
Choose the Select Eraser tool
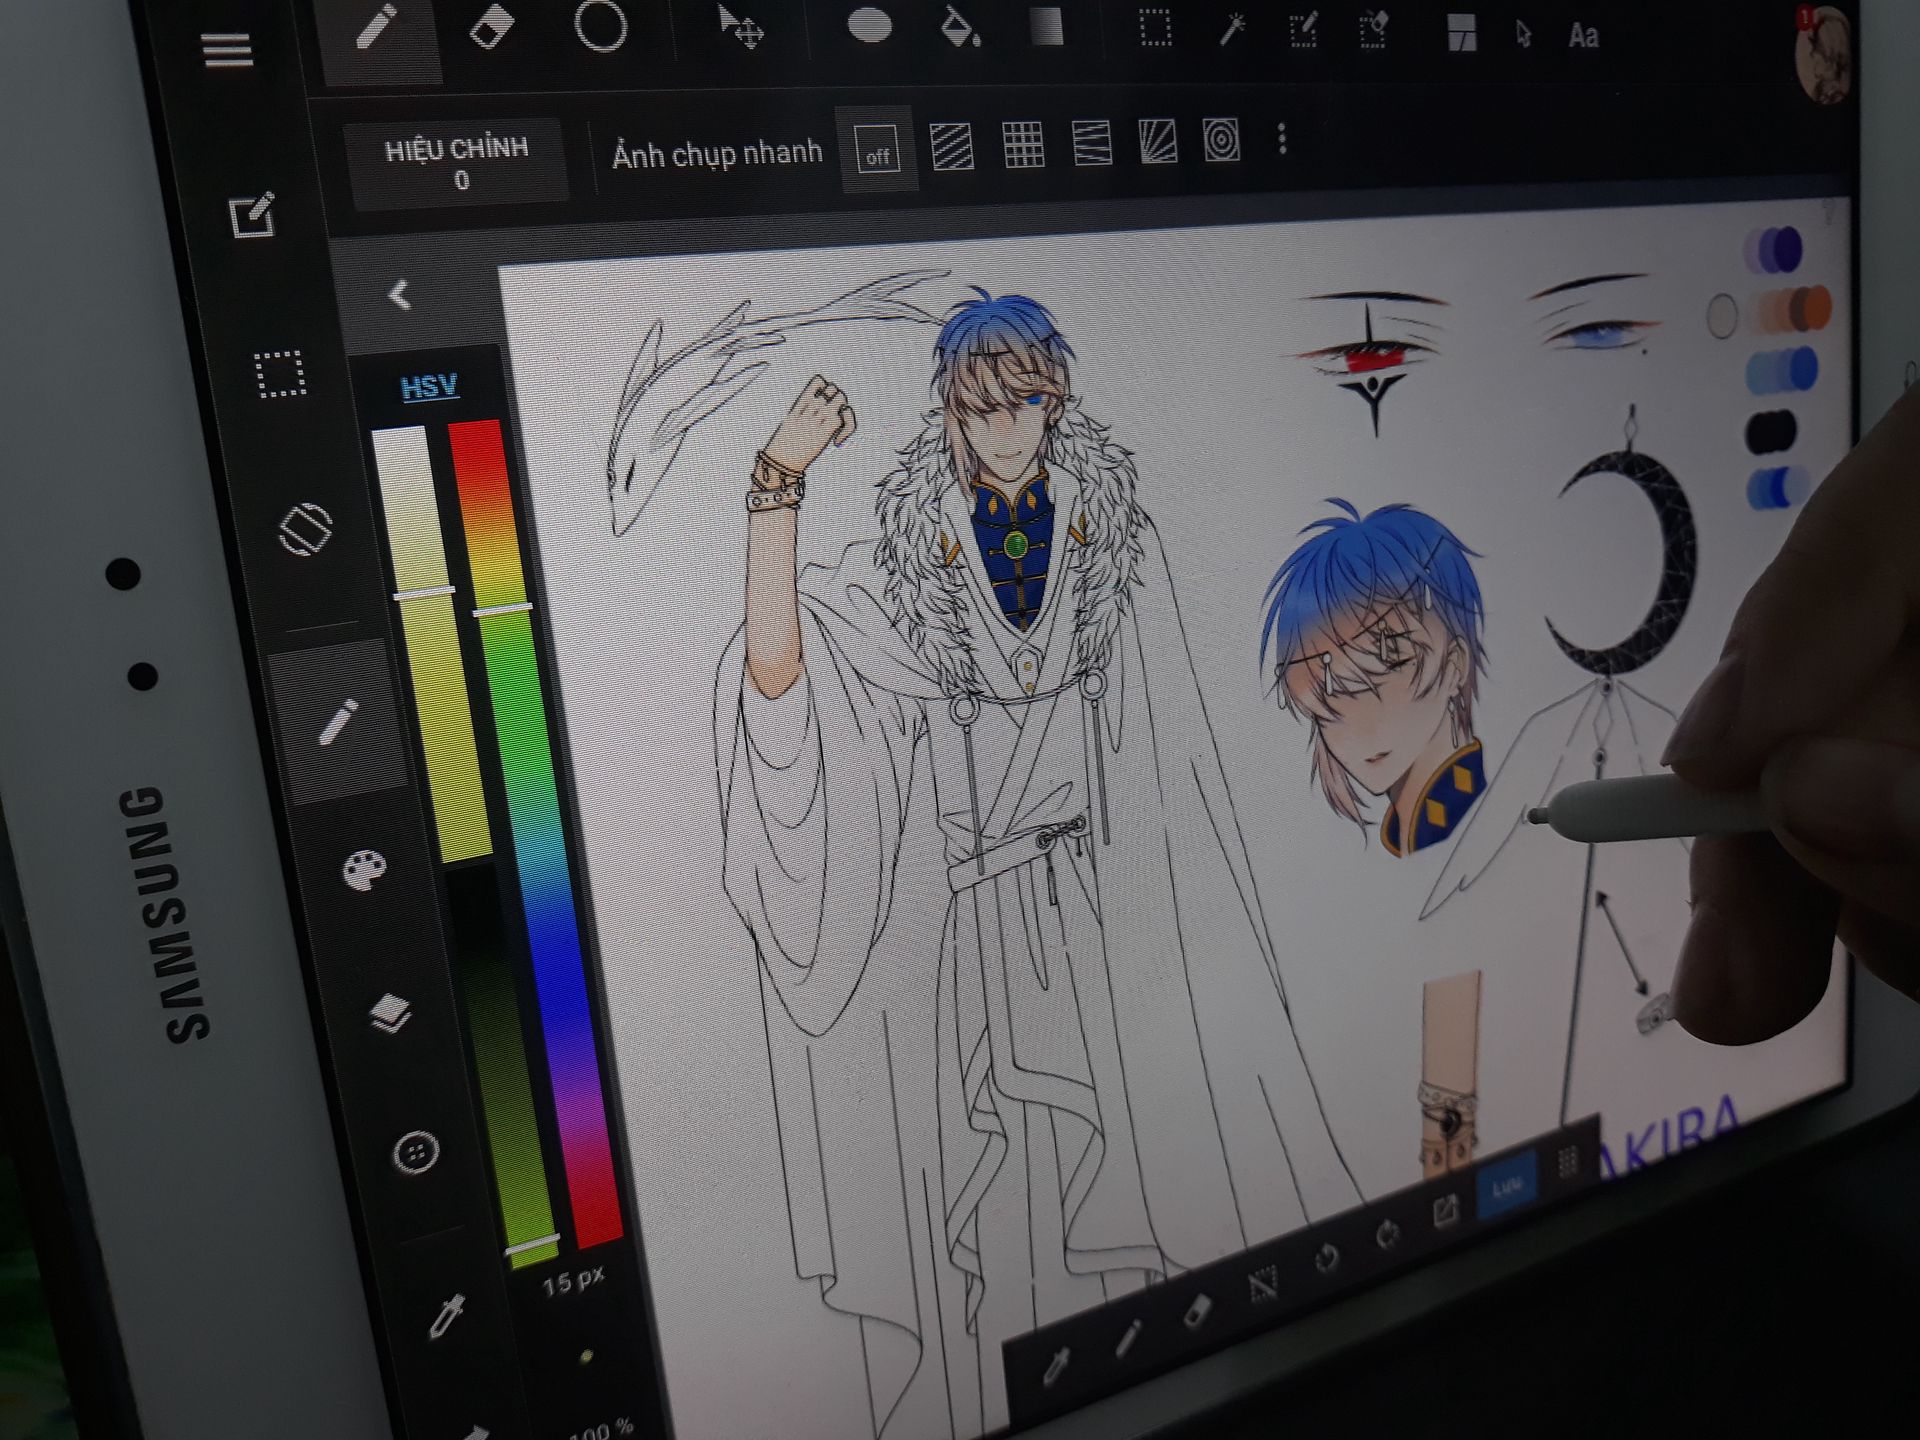click(1374, 30)
